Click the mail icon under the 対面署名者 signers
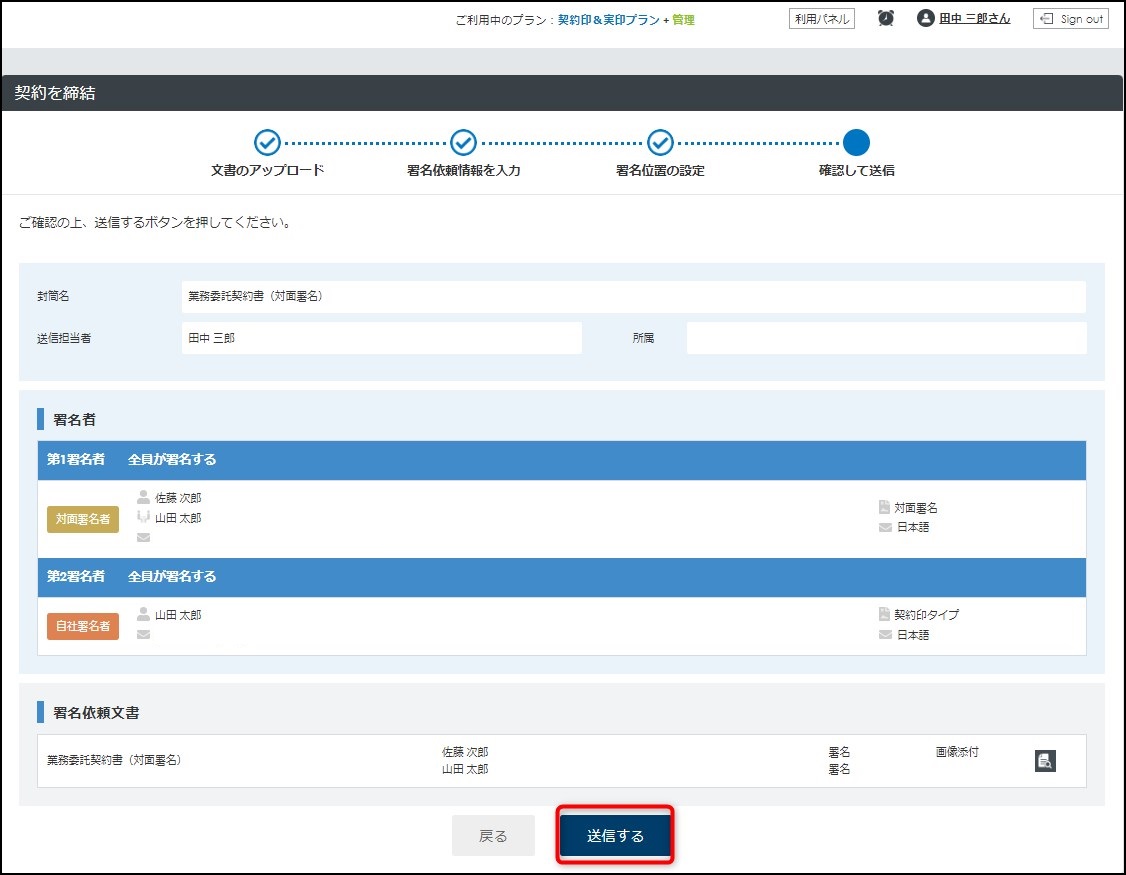The width and height of the screenshot is (1126, 875). point(142,538)
